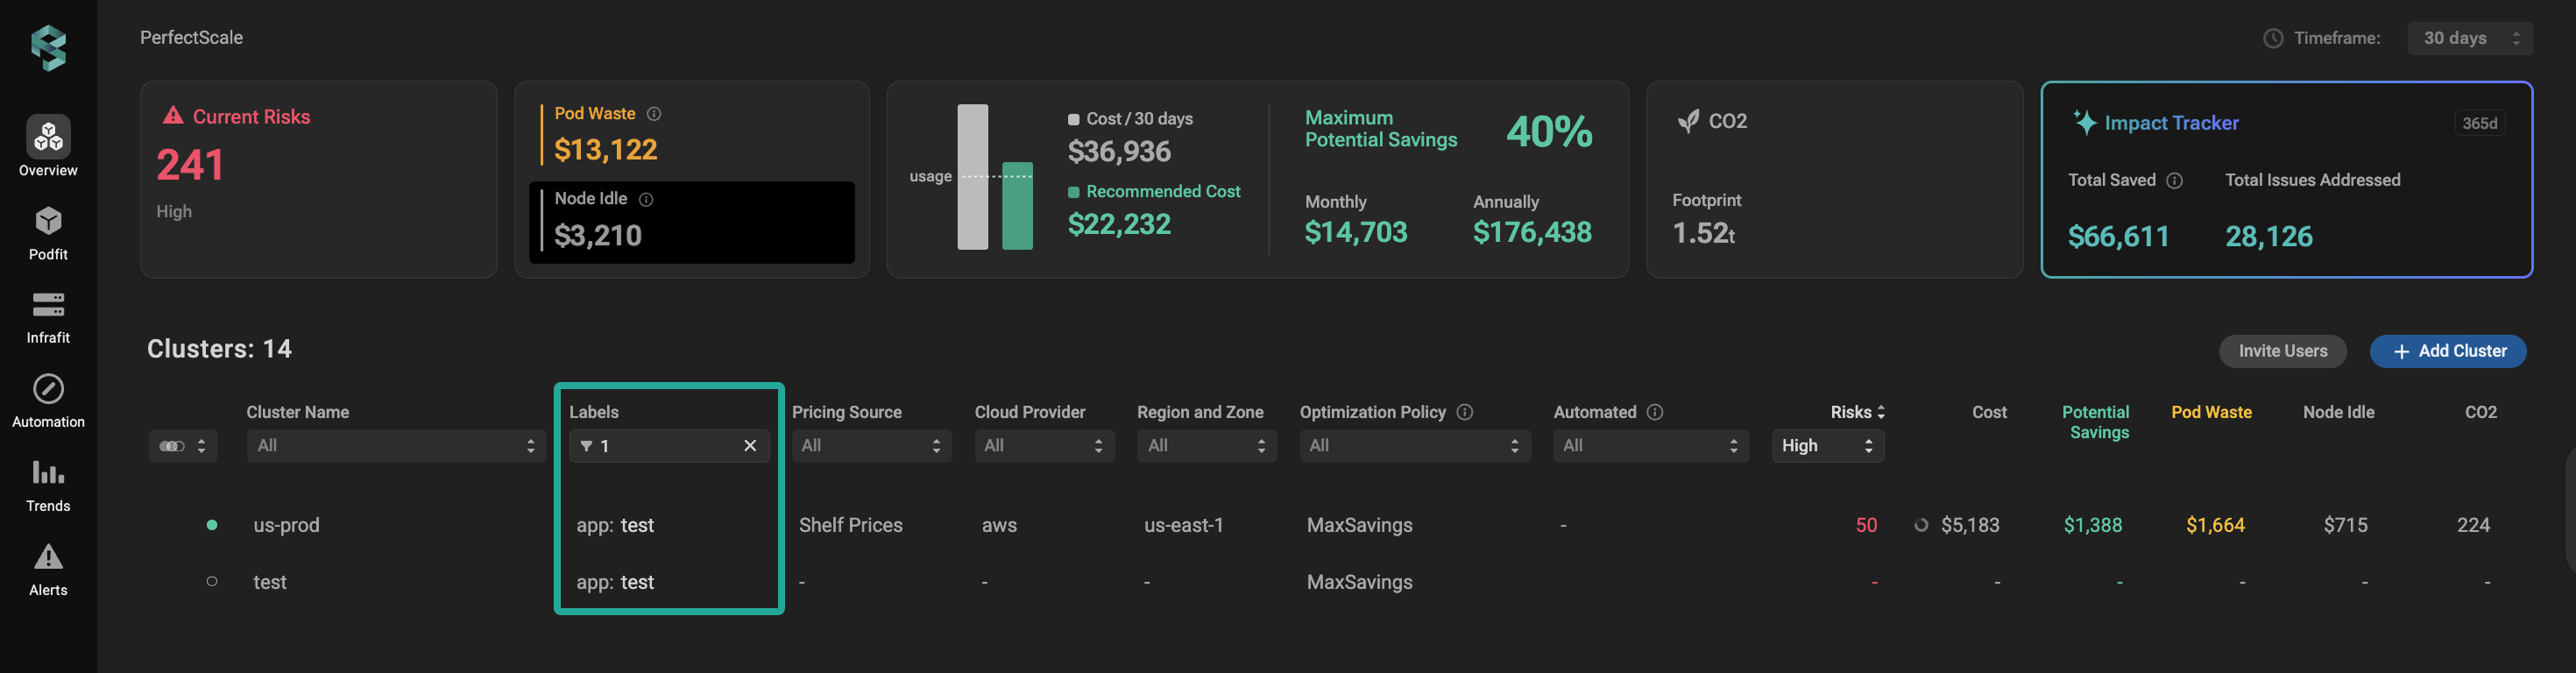This screenshot has width=2576, height=673.
Task: Click the test cluster hollow status dot
Action: click(212, 581)
